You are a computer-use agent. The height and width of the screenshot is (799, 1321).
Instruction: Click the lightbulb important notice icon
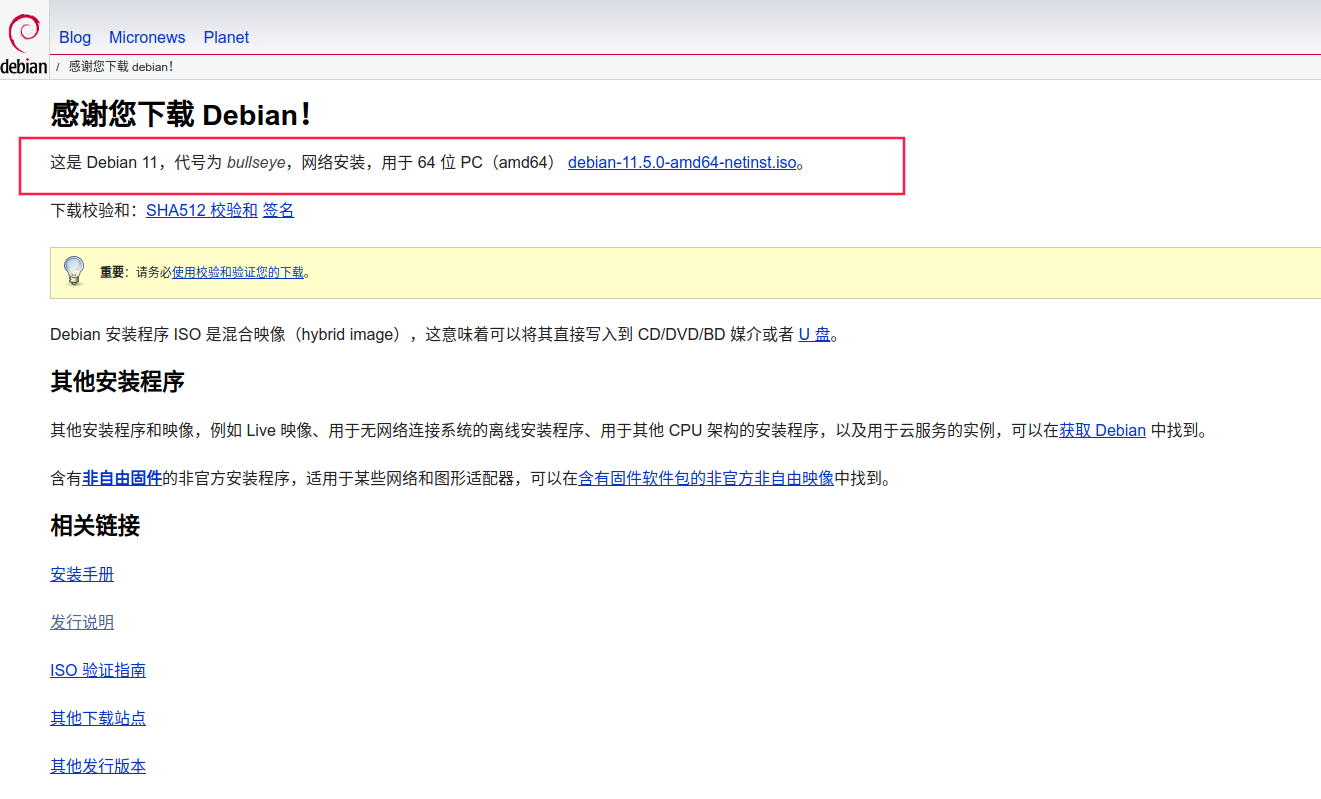(74, 271)
